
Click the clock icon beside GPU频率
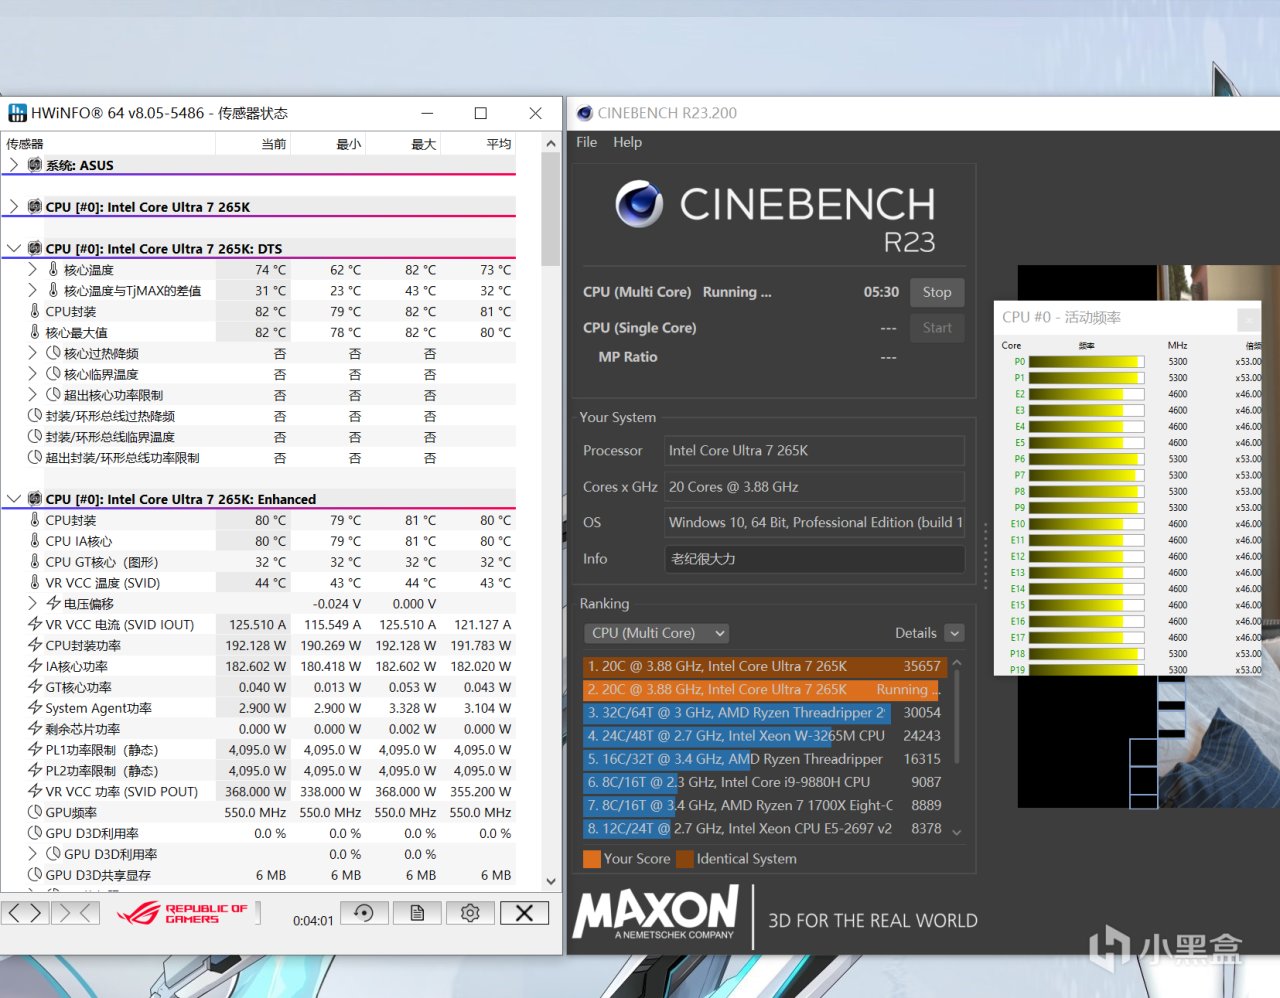pos(35,812)
